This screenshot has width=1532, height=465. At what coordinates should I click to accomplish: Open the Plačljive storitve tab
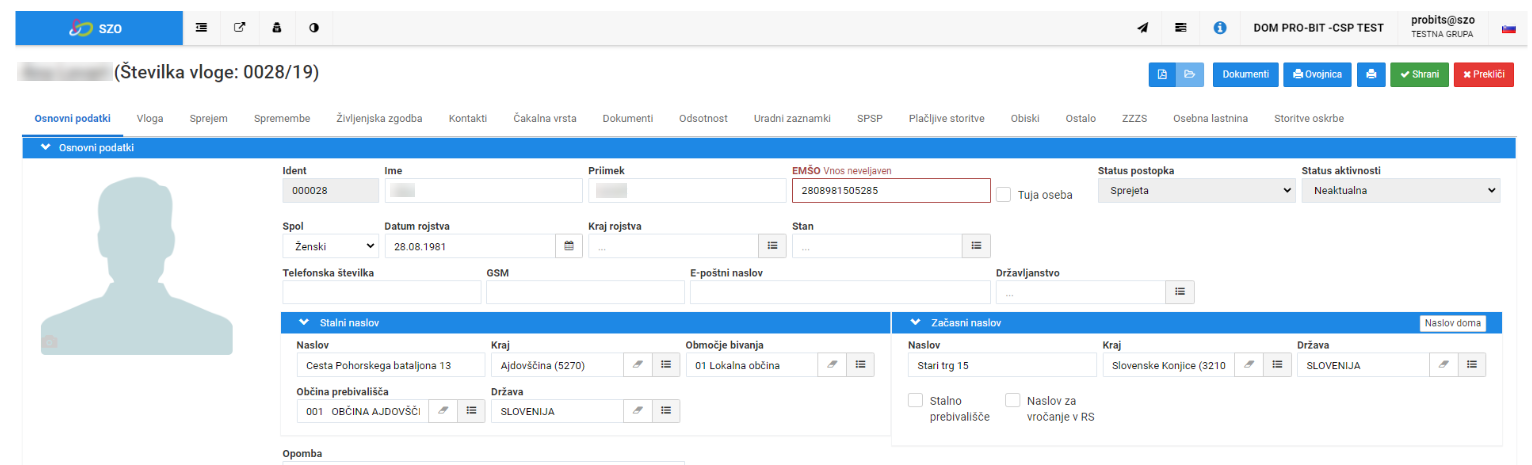tap(946, 118)
